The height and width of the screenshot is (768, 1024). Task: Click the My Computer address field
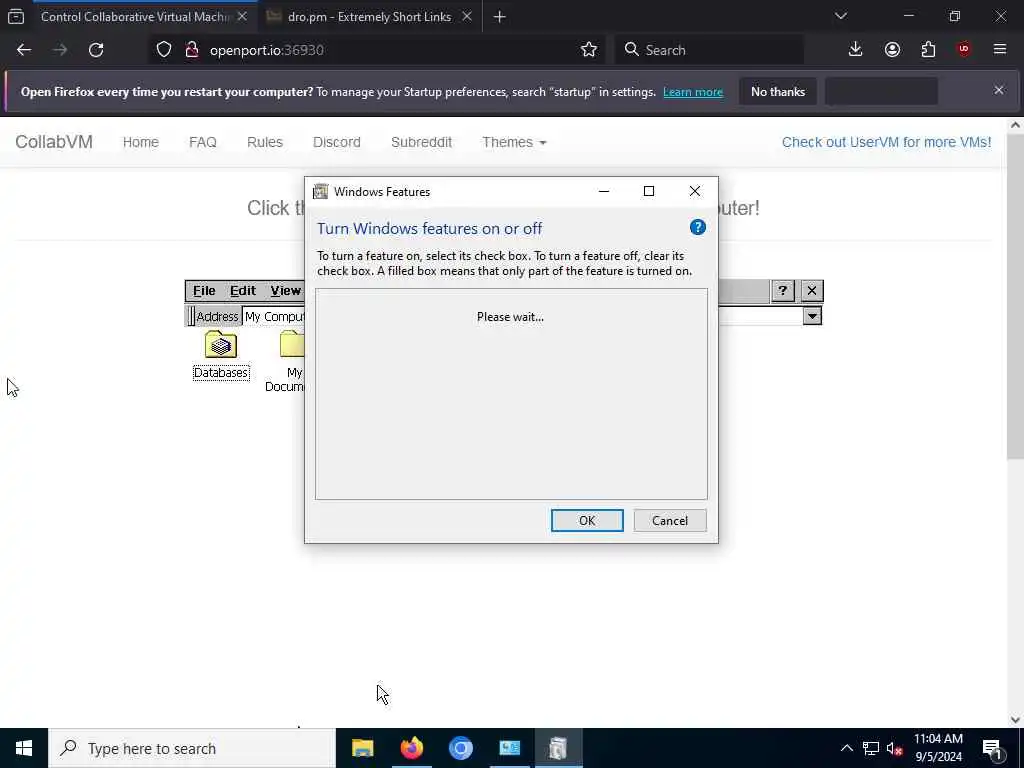(x=274, y=316)
